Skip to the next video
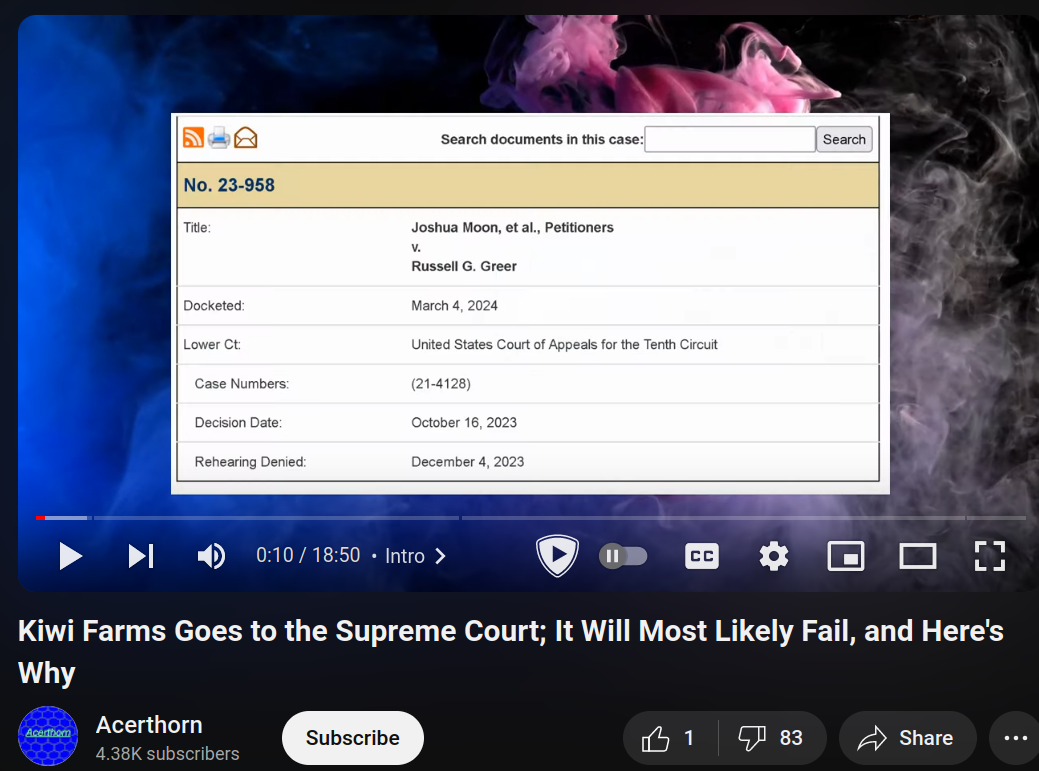This screenshot has width=1039, height=771. pyautogui.click(x=141, y=556)
